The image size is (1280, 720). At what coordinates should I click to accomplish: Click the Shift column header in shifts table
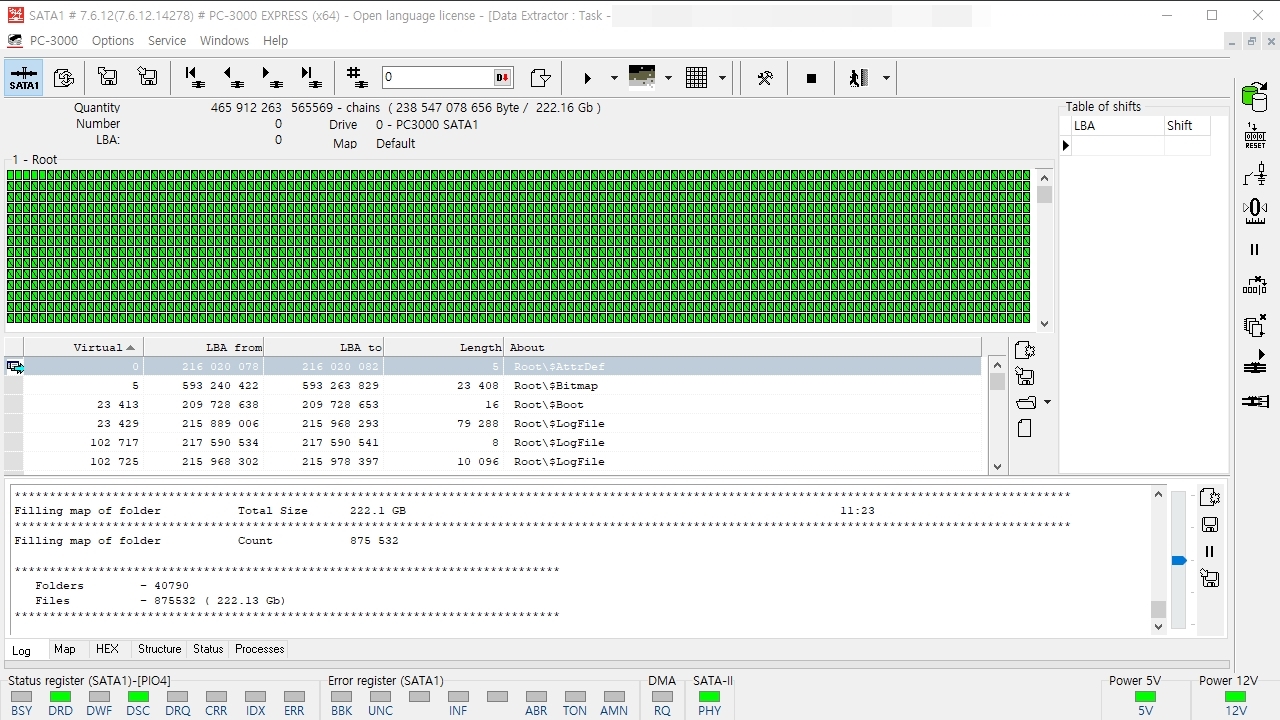click(x=1186, y=125)
